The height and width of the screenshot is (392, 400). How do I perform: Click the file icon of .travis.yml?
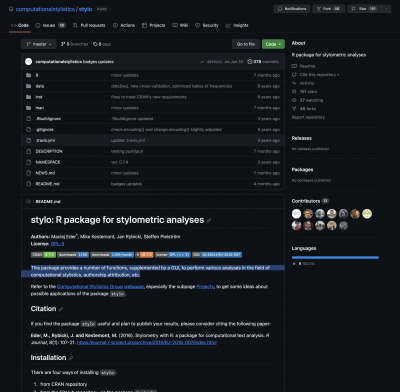click(29, 140)
